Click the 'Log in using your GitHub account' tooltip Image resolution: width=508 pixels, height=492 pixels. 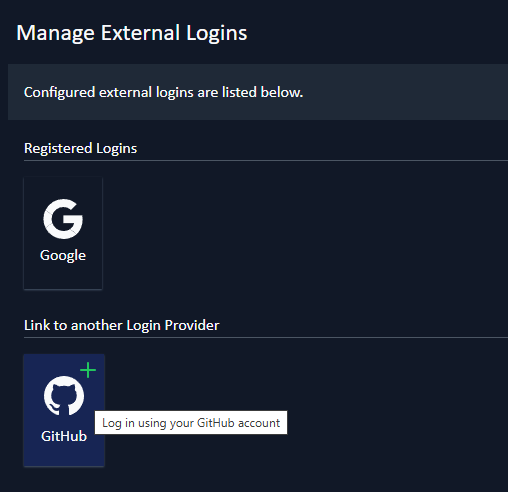pyautogui.click(x=191, y=423)
